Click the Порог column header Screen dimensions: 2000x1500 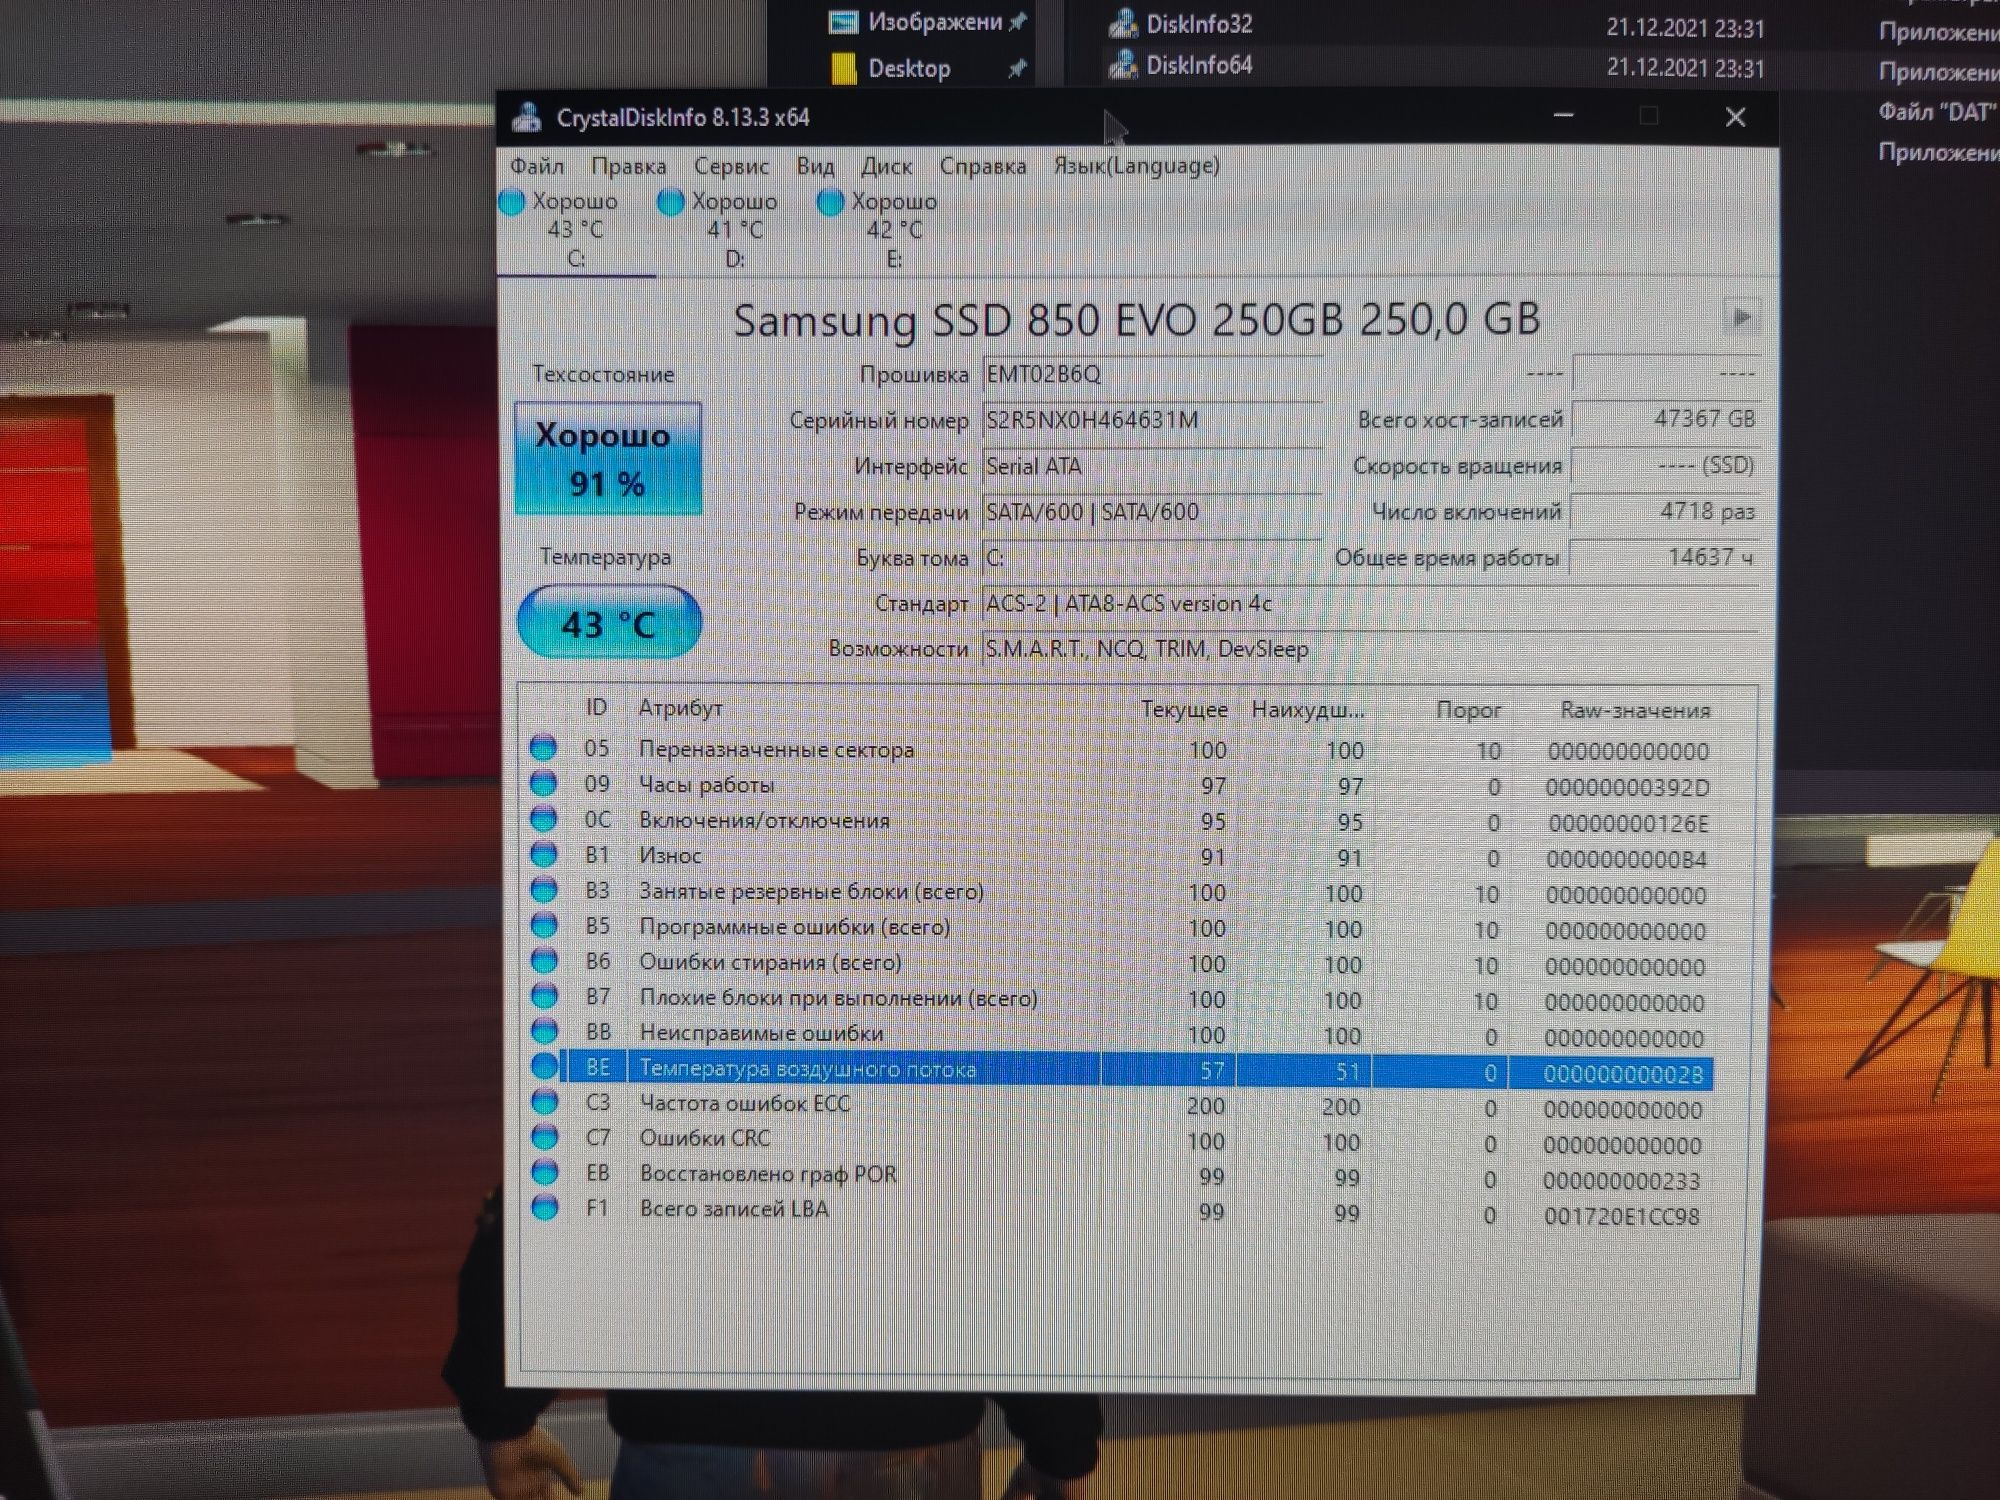1468,710
